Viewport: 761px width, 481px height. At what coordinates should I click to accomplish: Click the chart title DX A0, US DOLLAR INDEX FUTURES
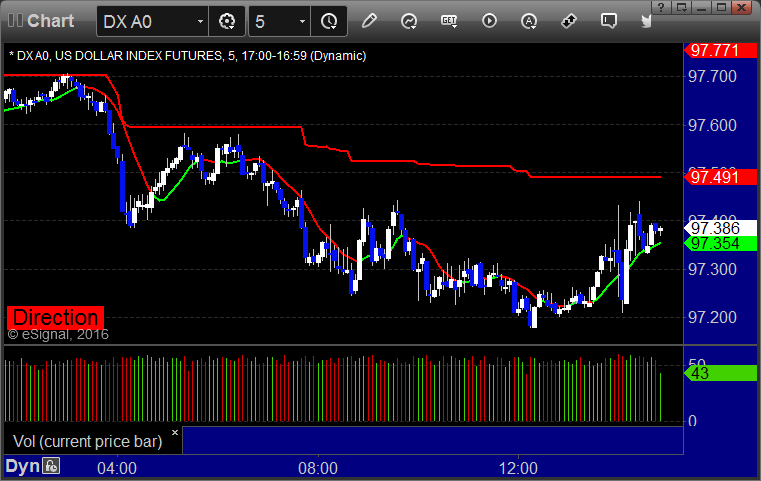[x=187, y=56]
